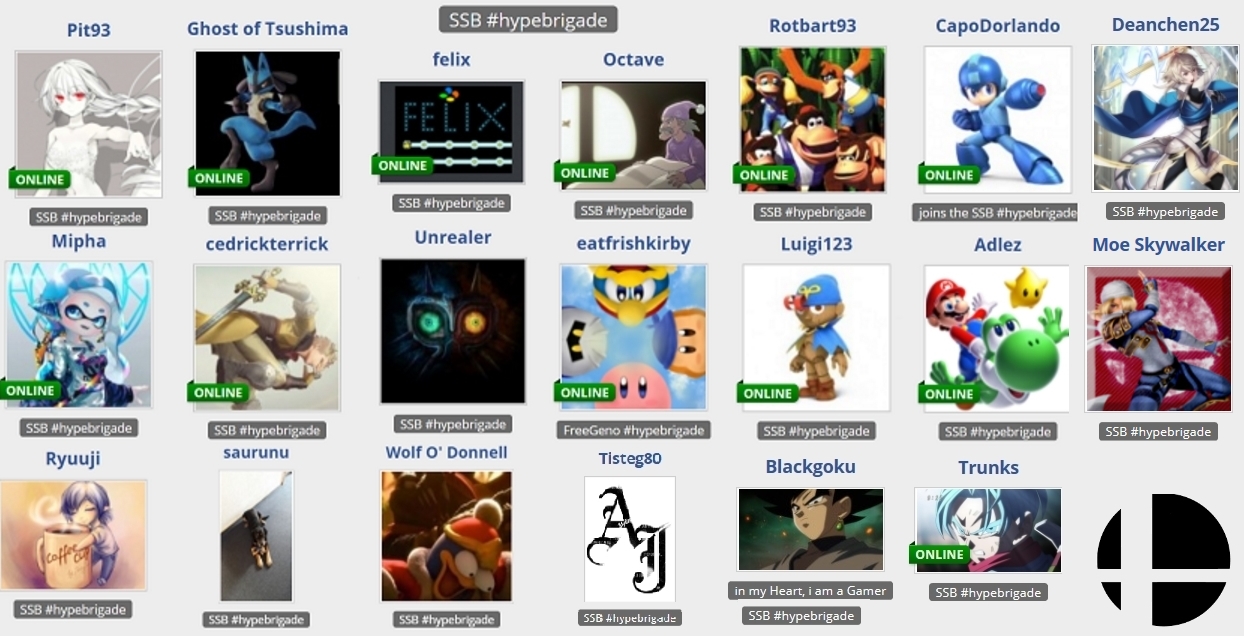The image size is (1244, 636).
Task: Open felix's FELIX pixel-art avatar
Action: (451, 131)
